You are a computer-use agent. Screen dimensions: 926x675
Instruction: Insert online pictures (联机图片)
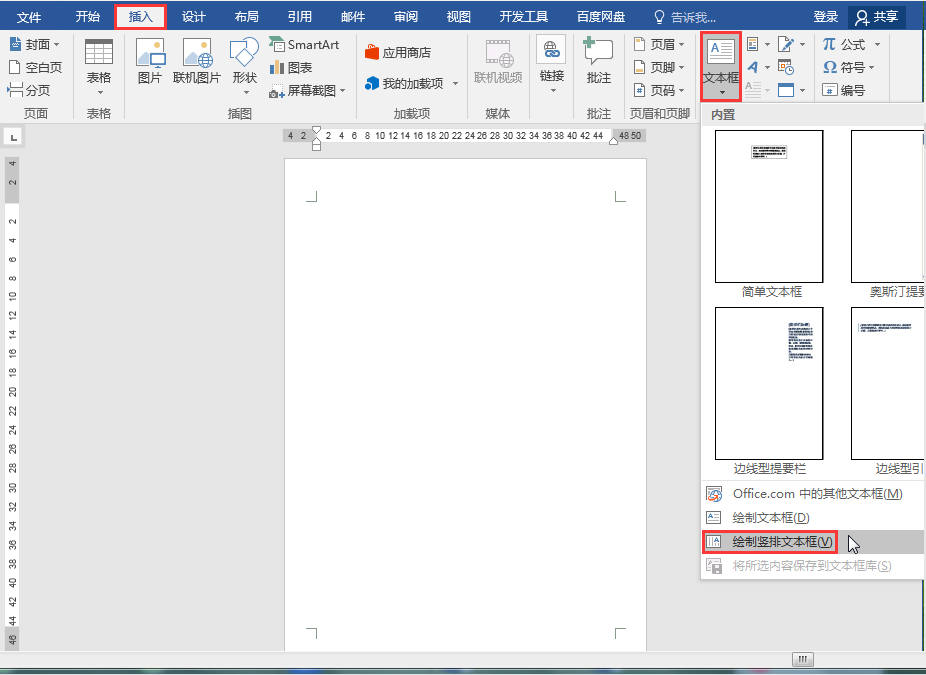point(197,61)
